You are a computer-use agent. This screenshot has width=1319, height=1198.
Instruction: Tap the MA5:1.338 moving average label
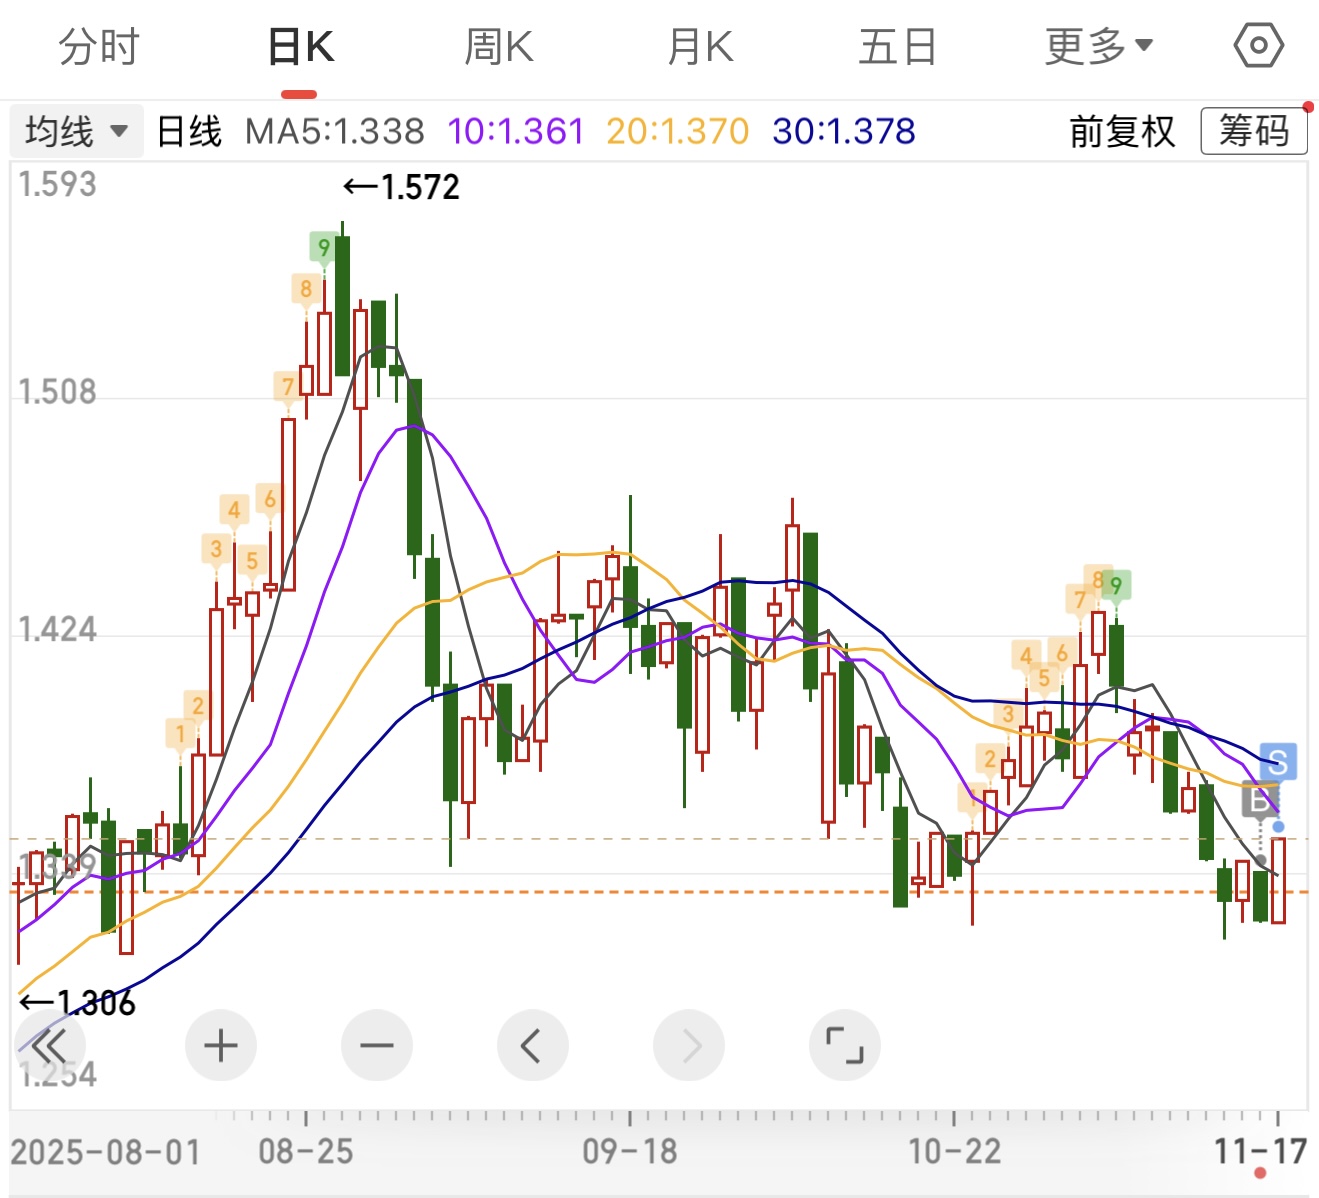pyautogui.click(x=335, y=131)
